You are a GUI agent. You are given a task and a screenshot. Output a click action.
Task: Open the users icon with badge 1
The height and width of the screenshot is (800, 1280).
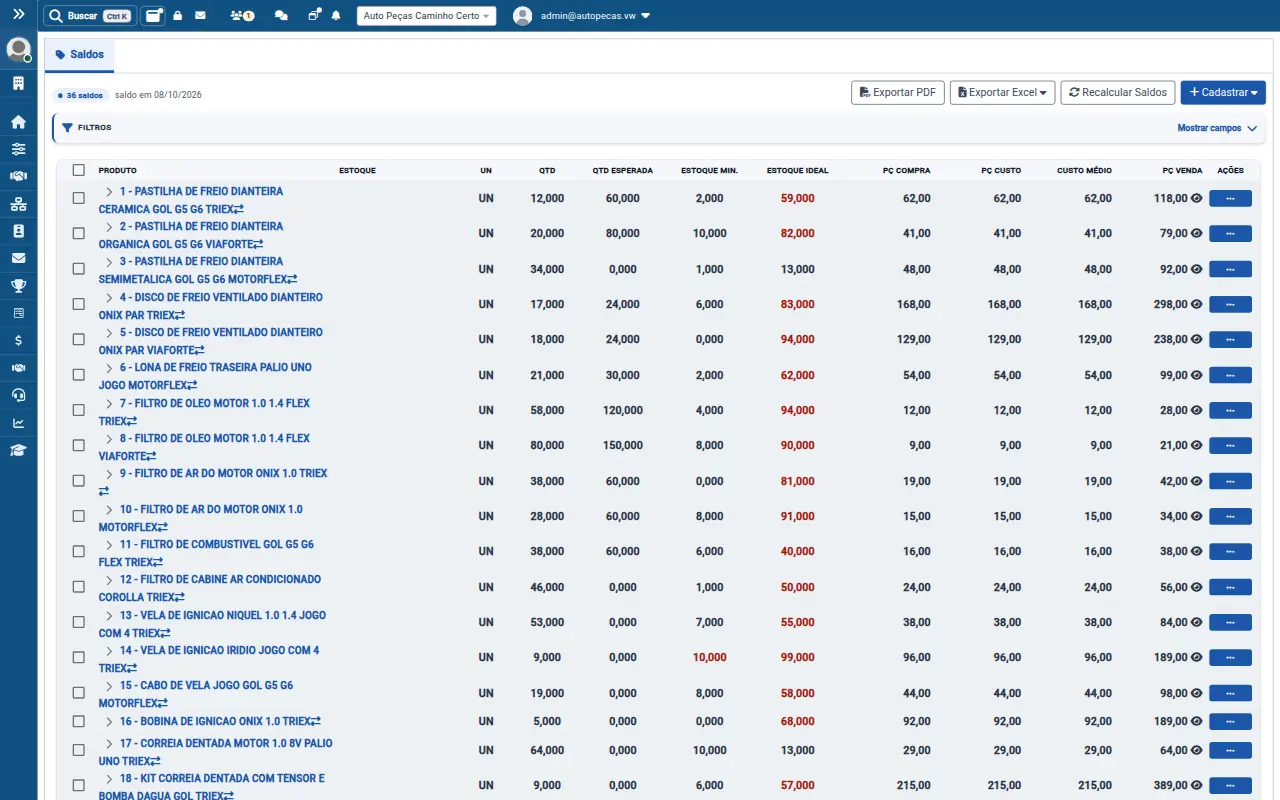(x=241, y=16)
